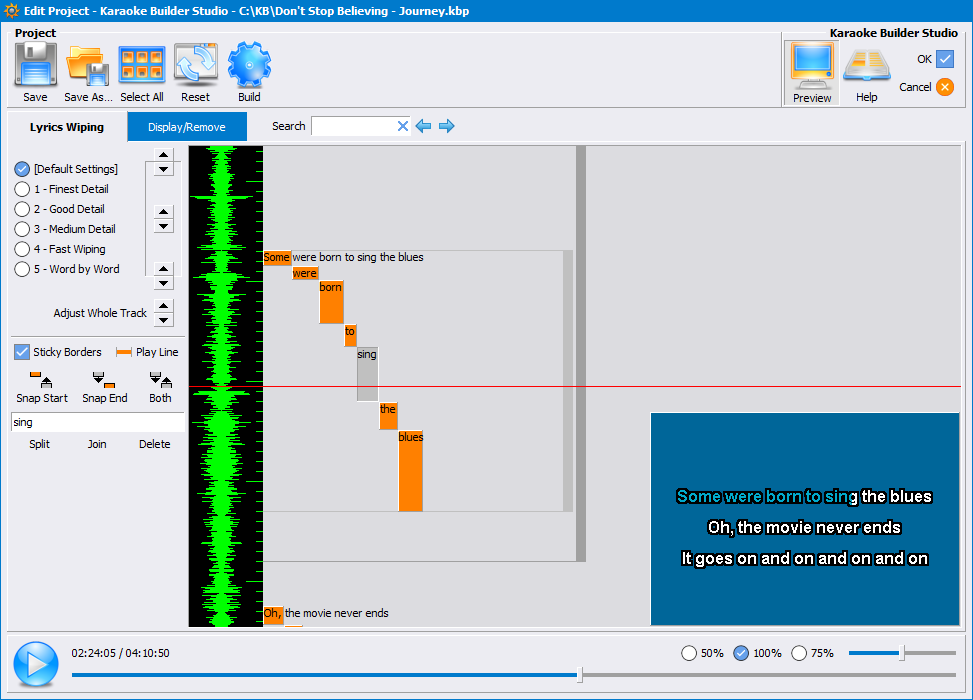Click the third stepper's down arrow

163,283
